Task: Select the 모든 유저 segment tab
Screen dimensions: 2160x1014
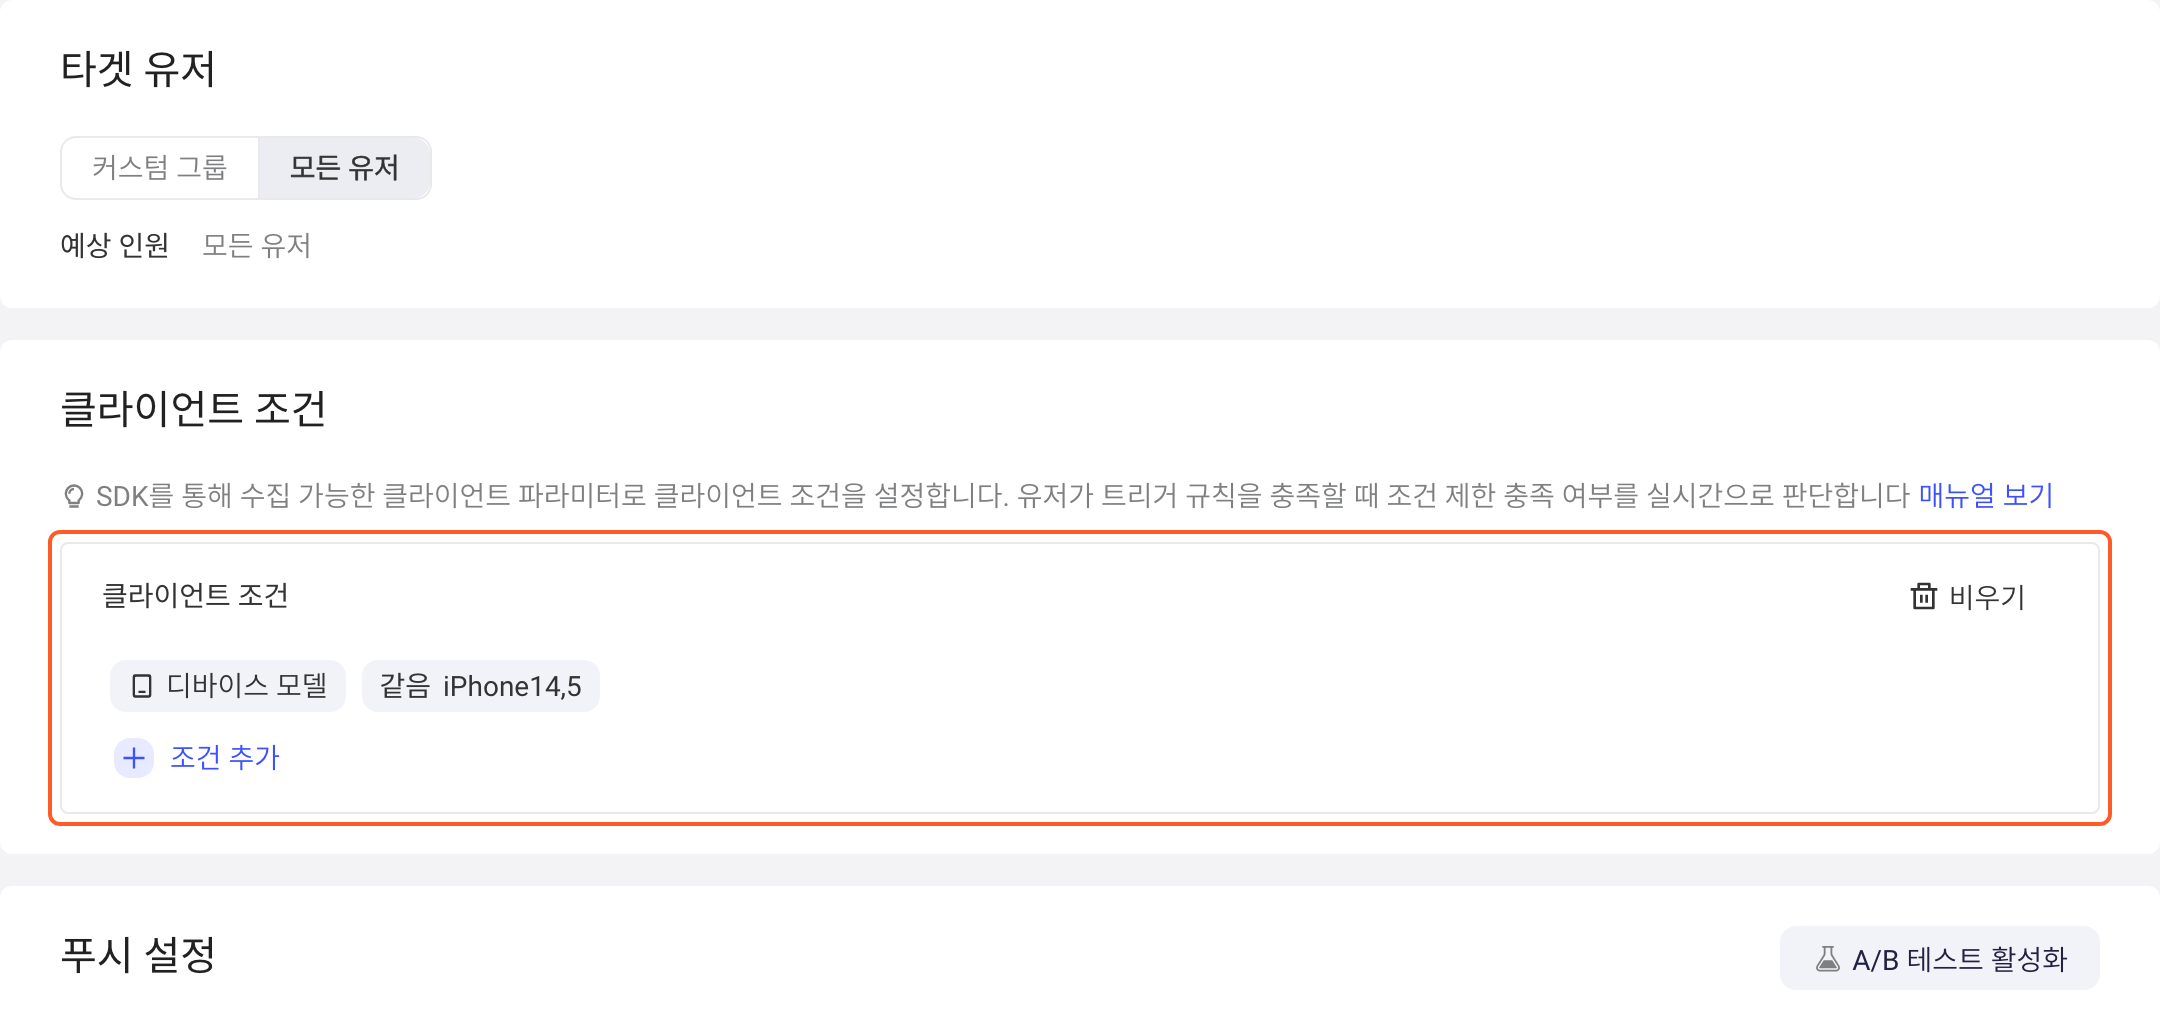Action: [344, 167]
